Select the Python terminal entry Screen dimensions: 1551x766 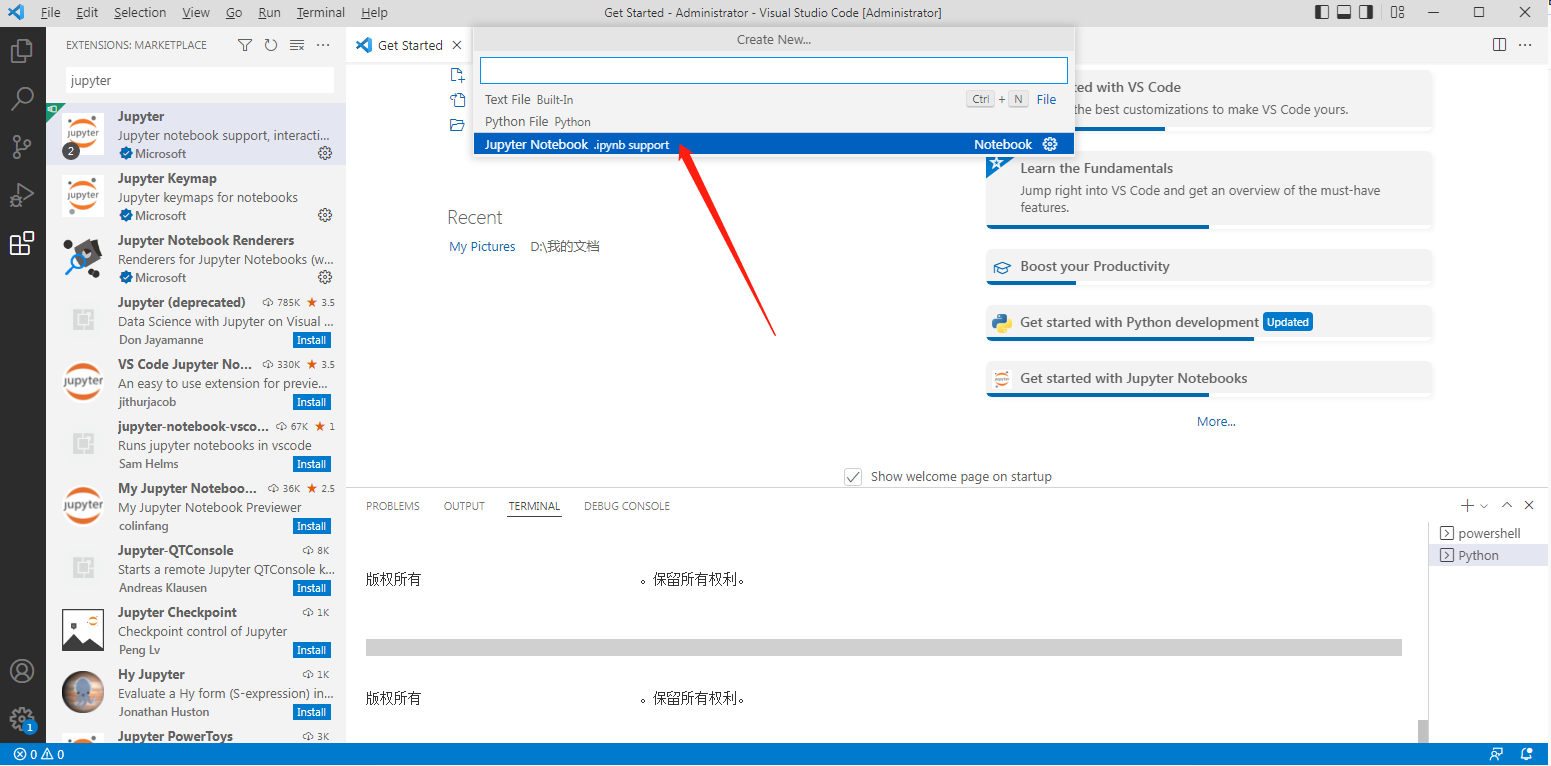point(1489,555)
